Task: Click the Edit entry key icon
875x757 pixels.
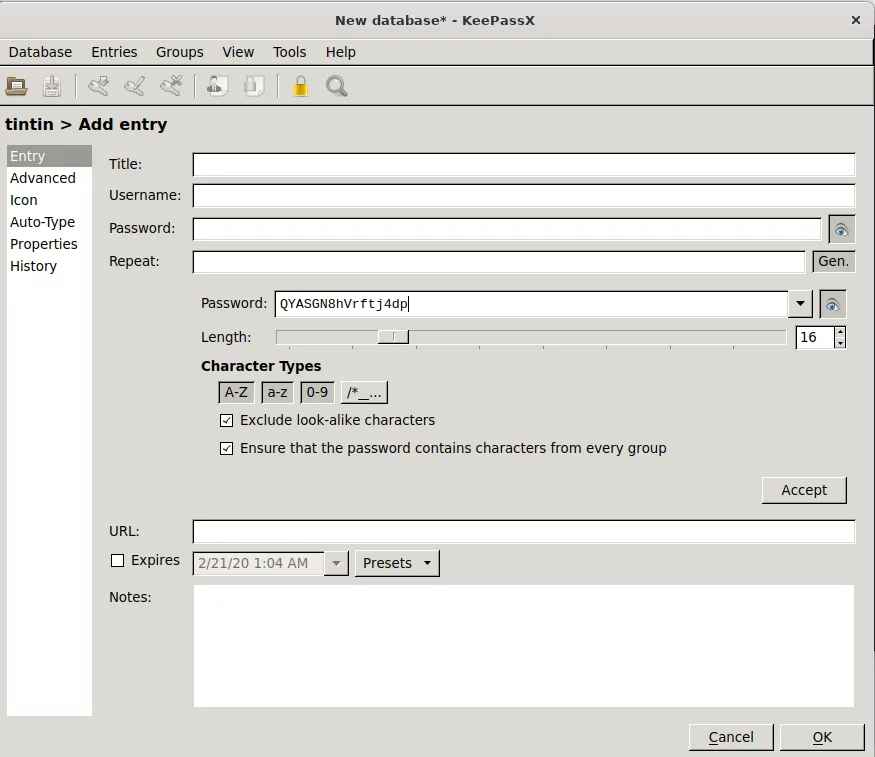Action: [134, 86]
